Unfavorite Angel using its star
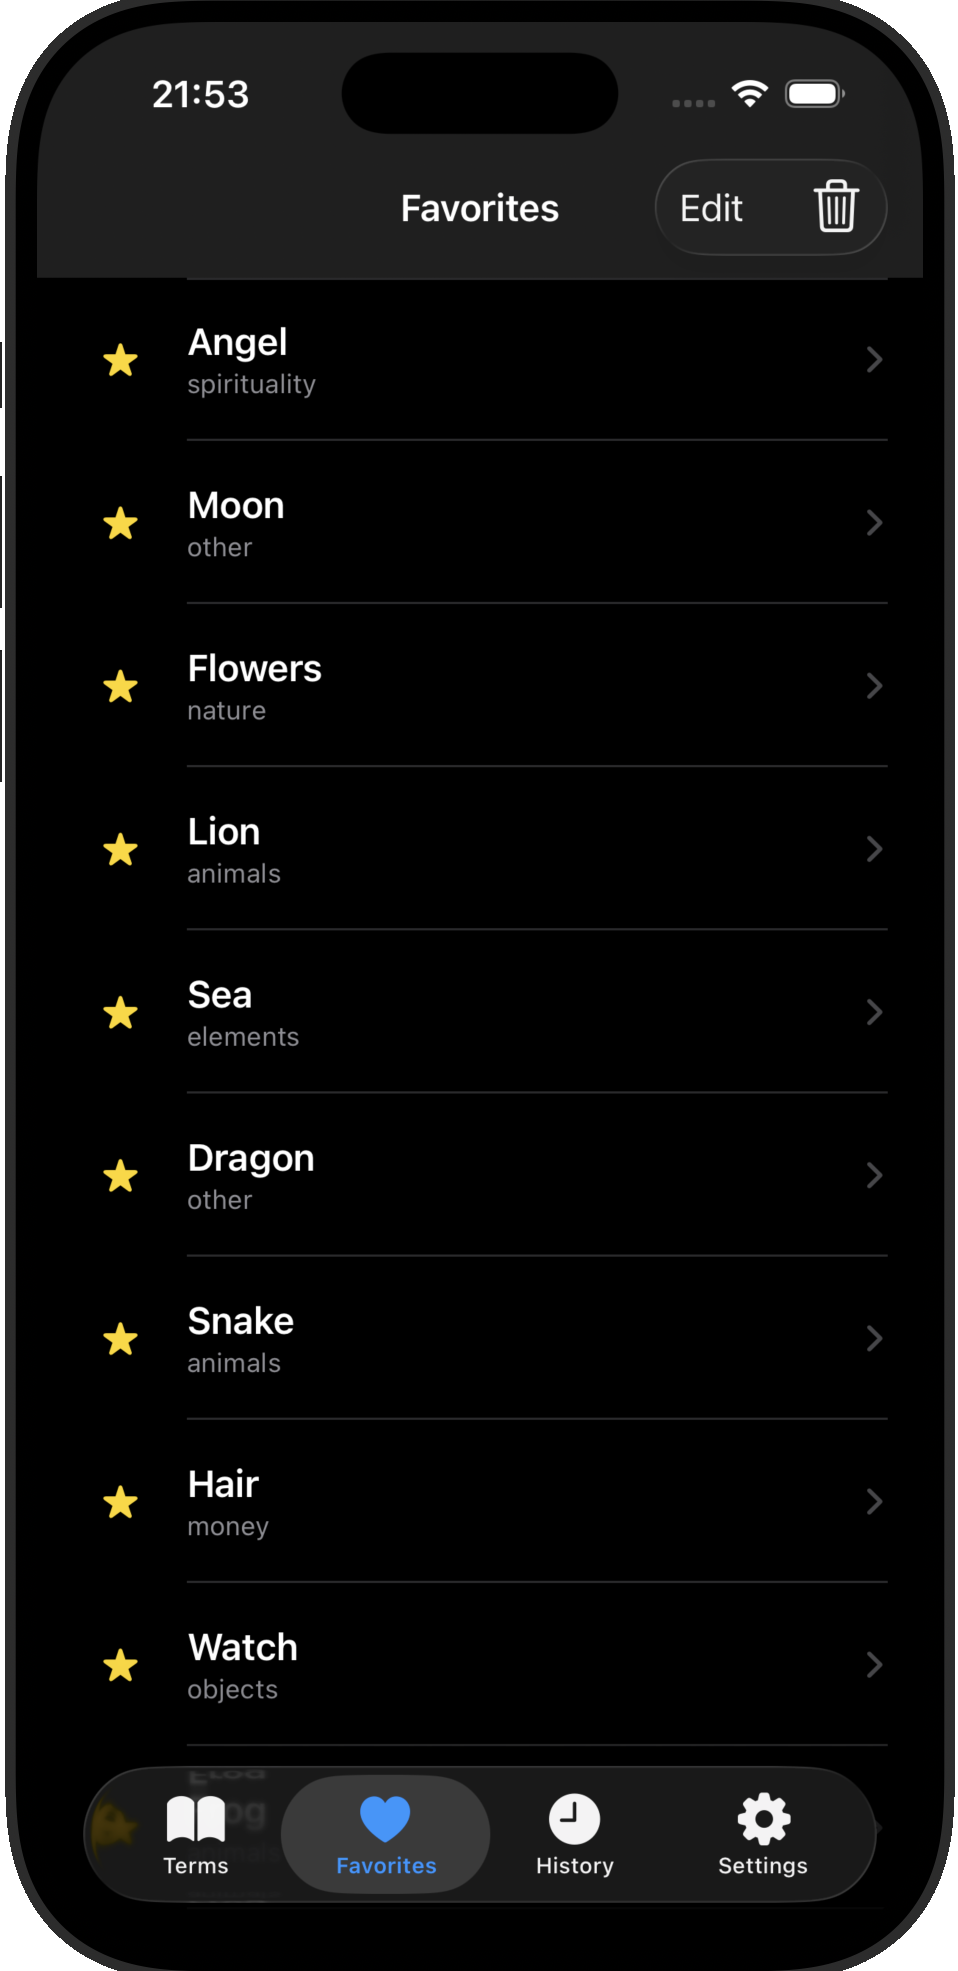This screenshot has width=958, height=1971. 121,360
